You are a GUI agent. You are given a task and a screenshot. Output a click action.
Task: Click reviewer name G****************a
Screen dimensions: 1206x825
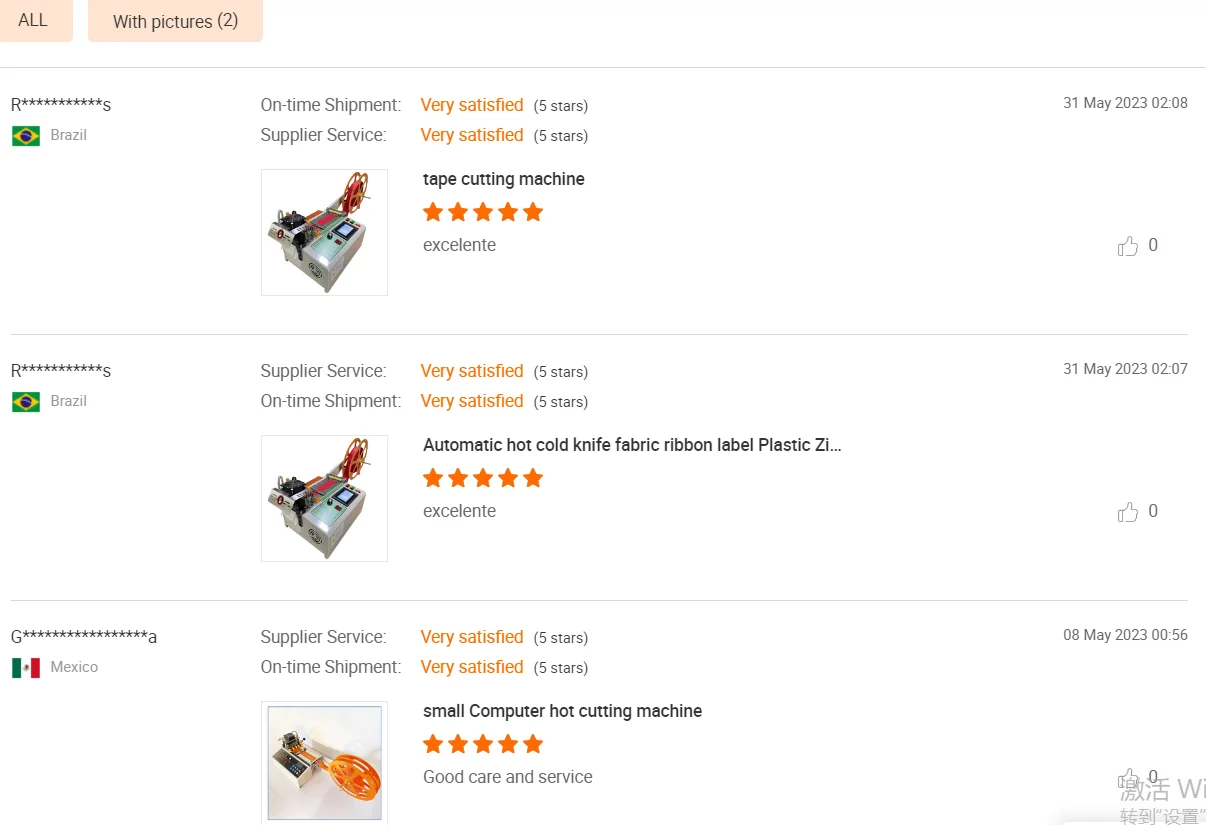coord(84,637)
